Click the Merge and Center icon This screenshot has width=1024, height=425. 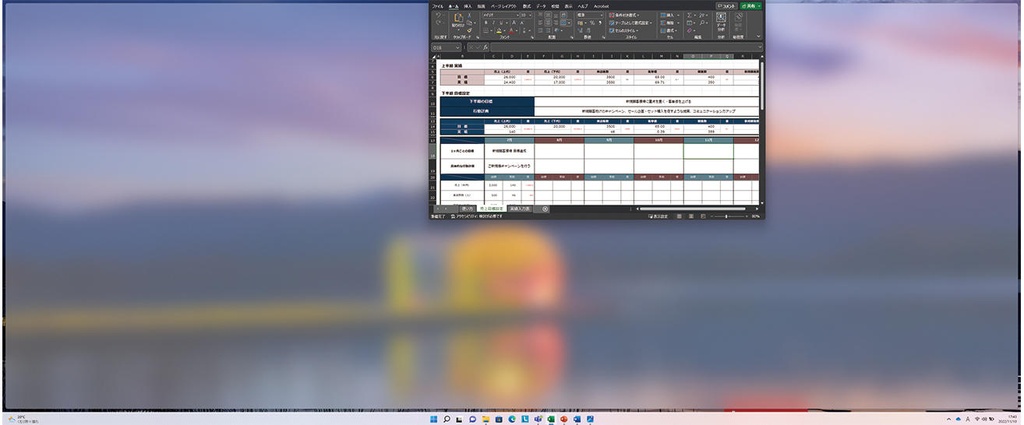point(564,23)
